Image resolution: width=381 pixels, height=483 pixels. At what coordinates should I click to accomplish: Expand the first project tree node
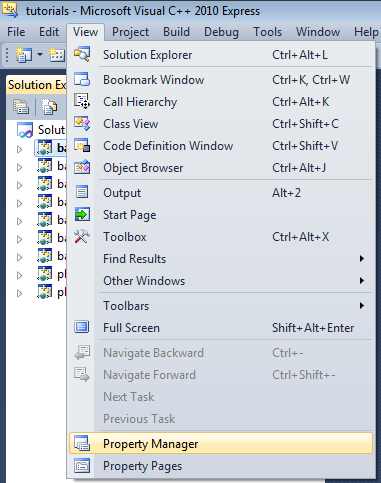[x=20, y=149]
